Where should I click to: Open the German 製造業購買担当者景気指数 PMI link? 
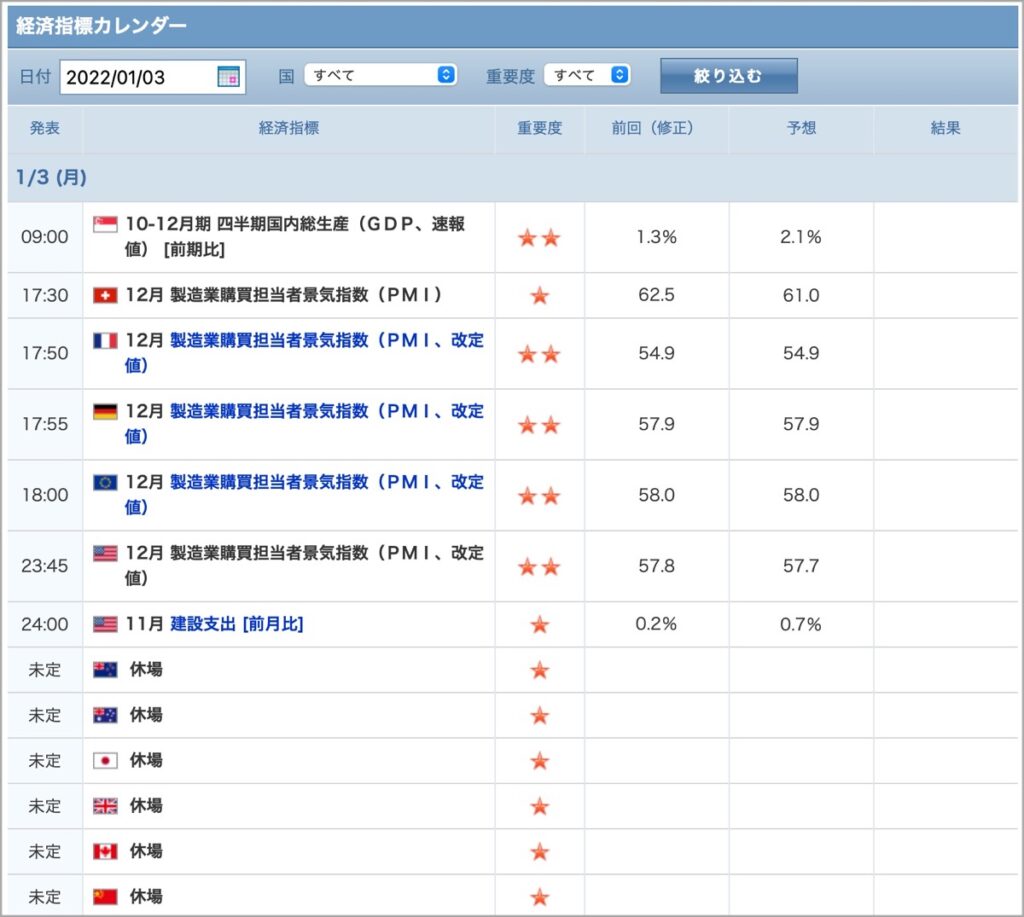304,424
